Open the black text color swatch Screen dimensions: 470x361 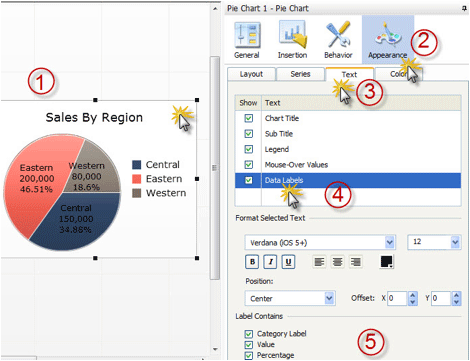[387, 262]
